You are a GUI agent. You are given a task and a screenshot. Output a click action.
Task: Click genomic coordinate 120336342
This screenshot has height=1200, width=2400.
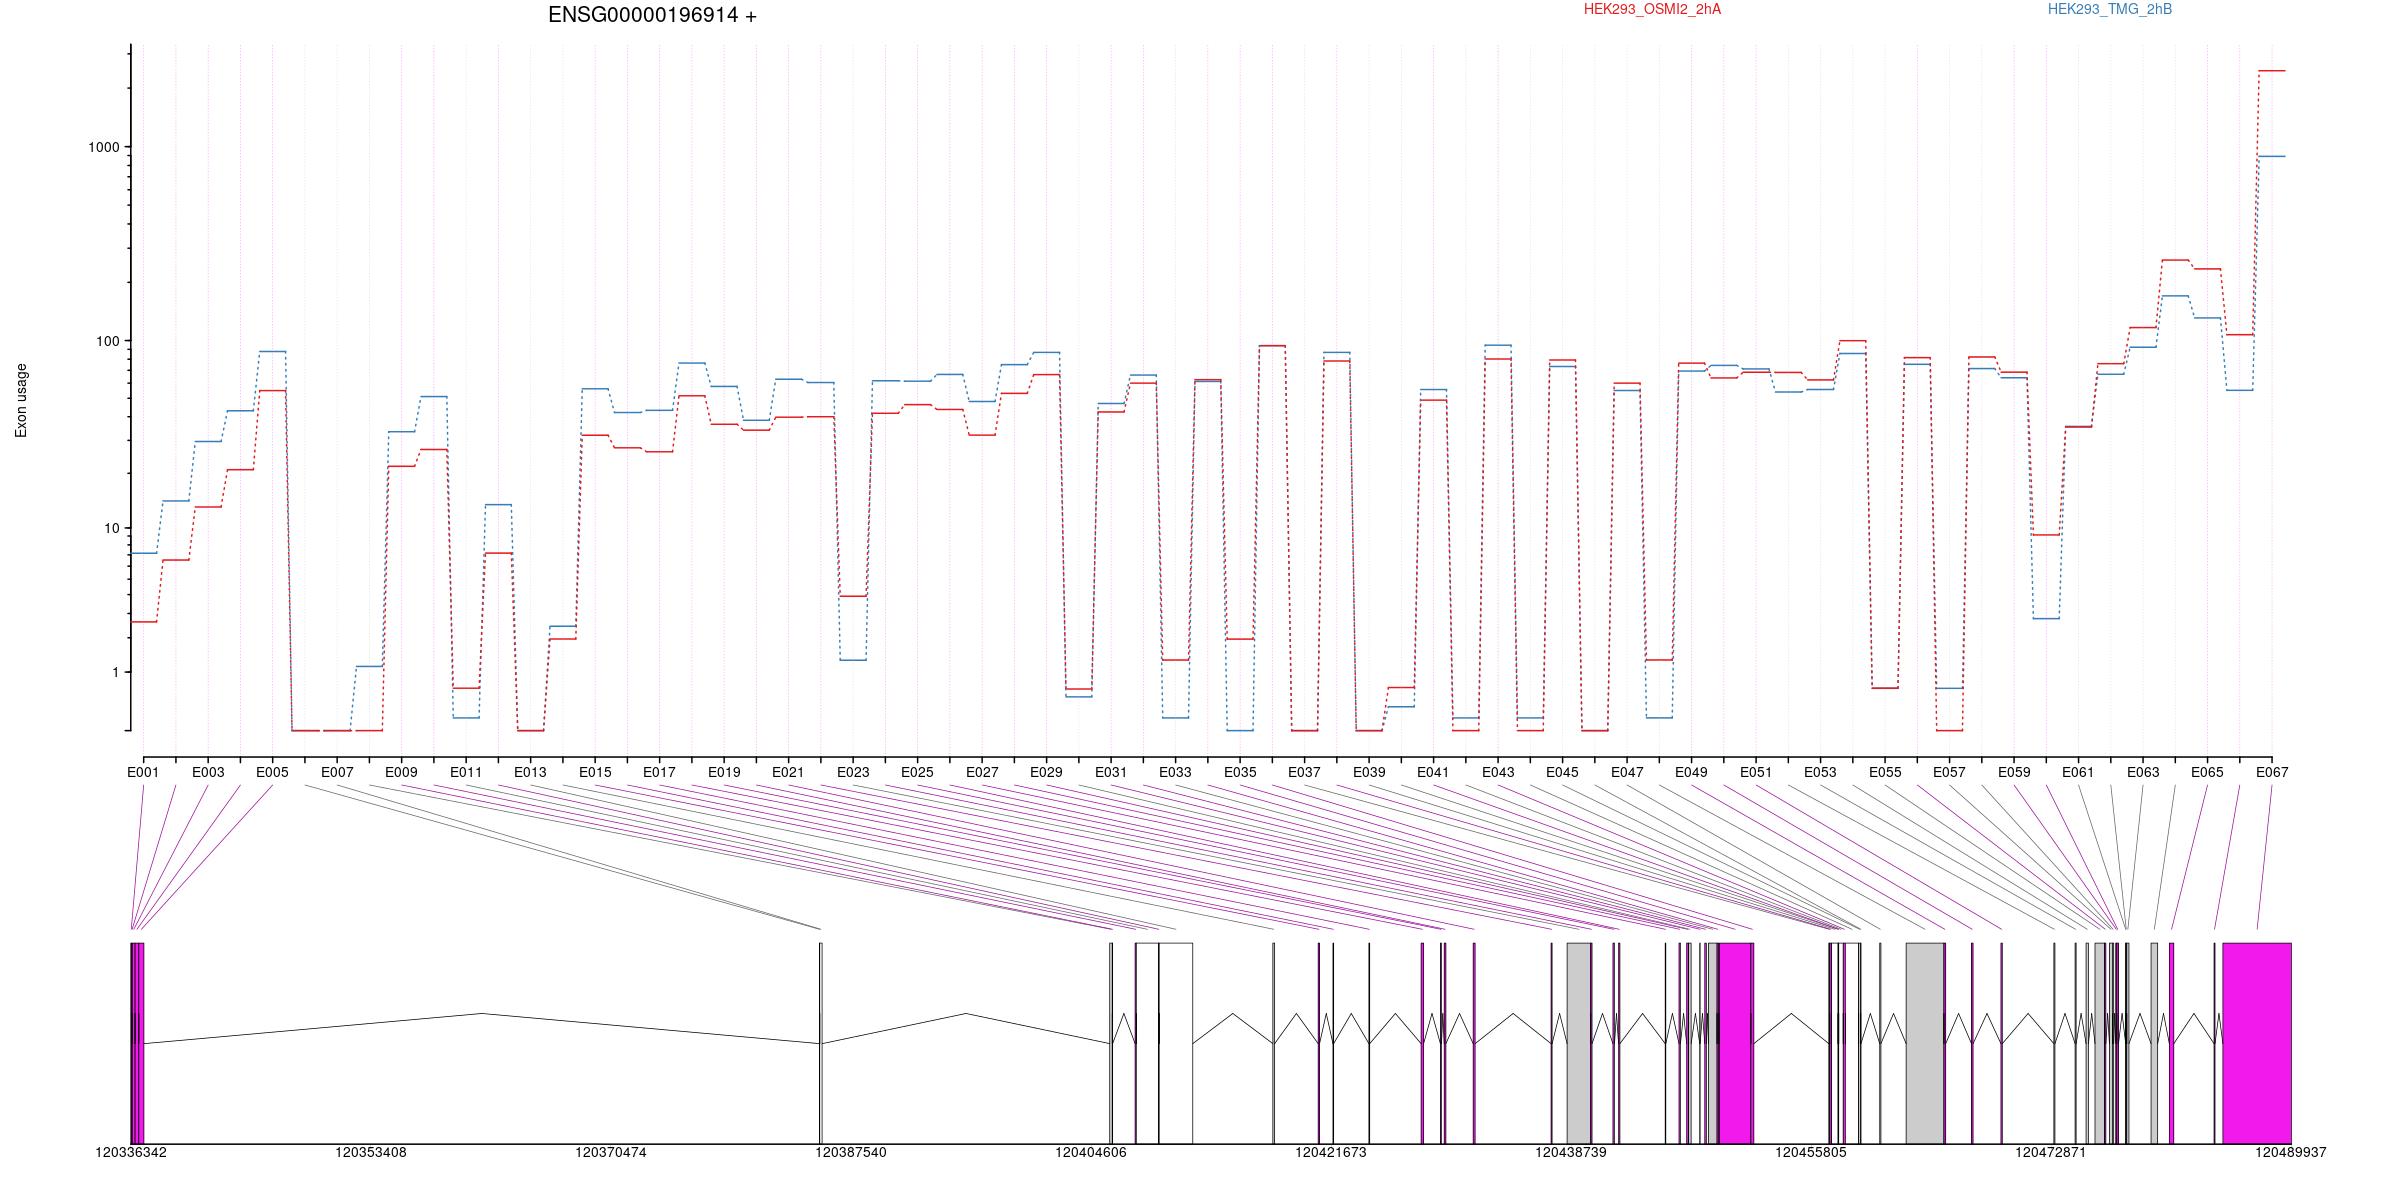coord(131,1153)
